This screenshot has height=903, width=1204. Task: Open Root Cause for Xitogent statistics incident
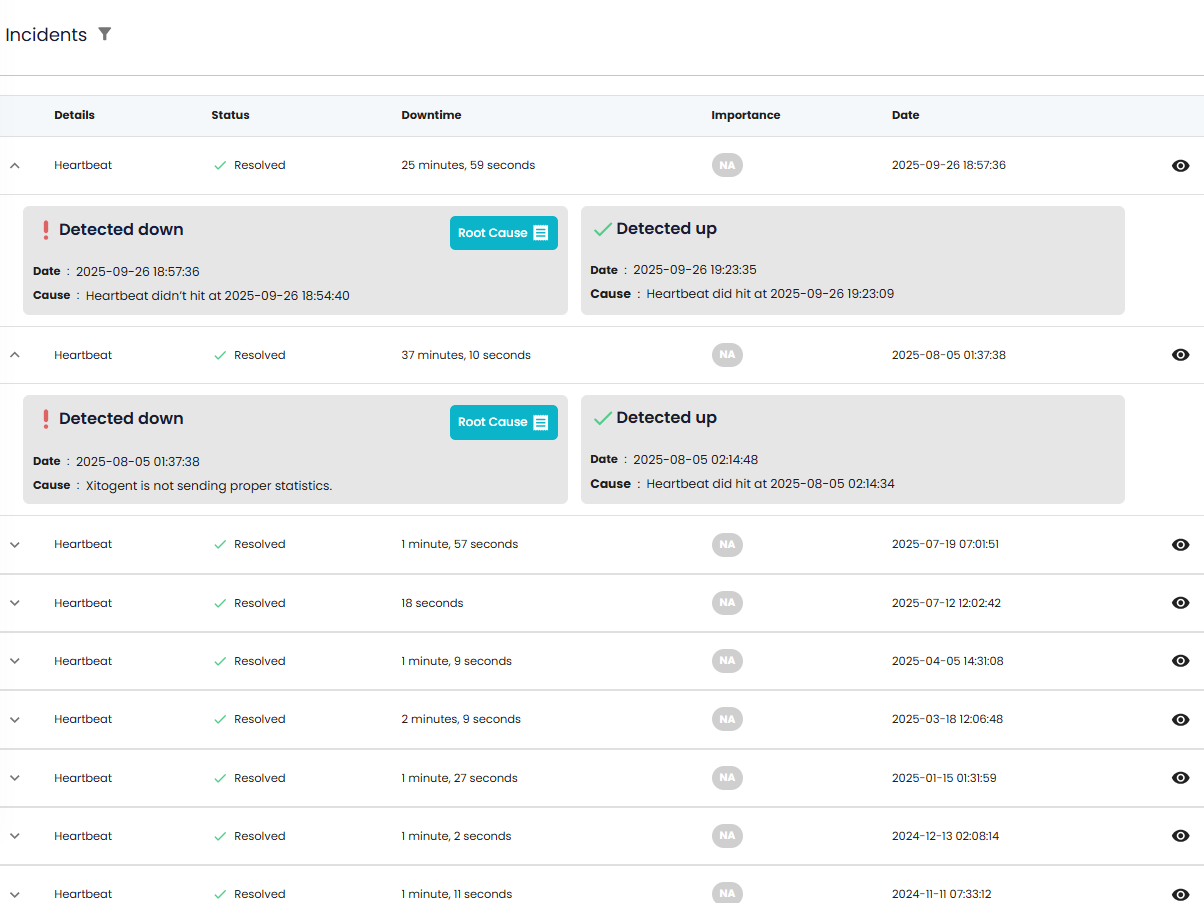coord(503,422)
